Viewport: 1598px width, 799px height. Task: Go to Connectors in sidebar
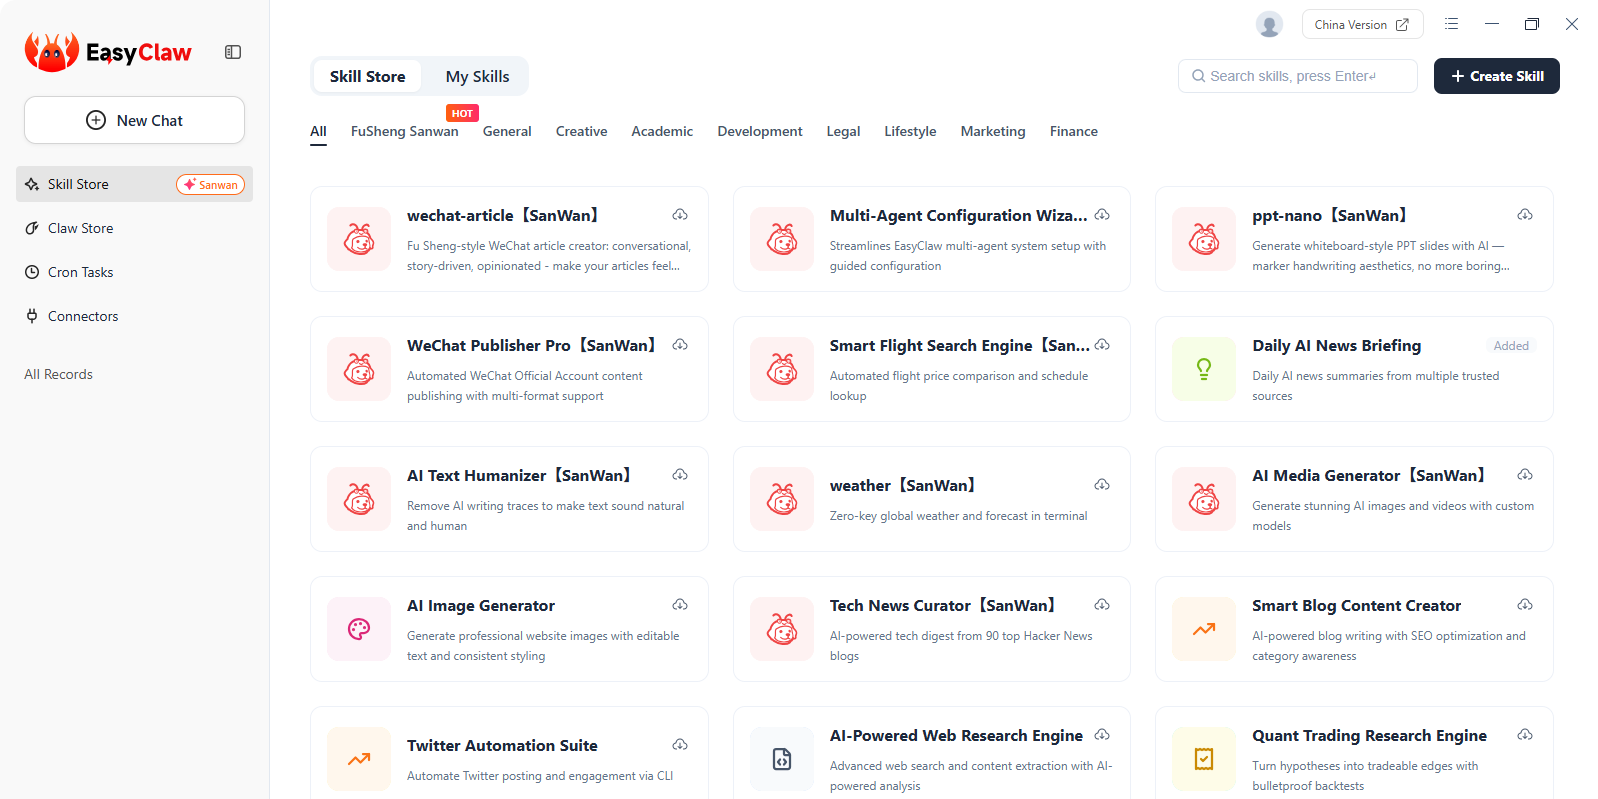pos(83,316)
